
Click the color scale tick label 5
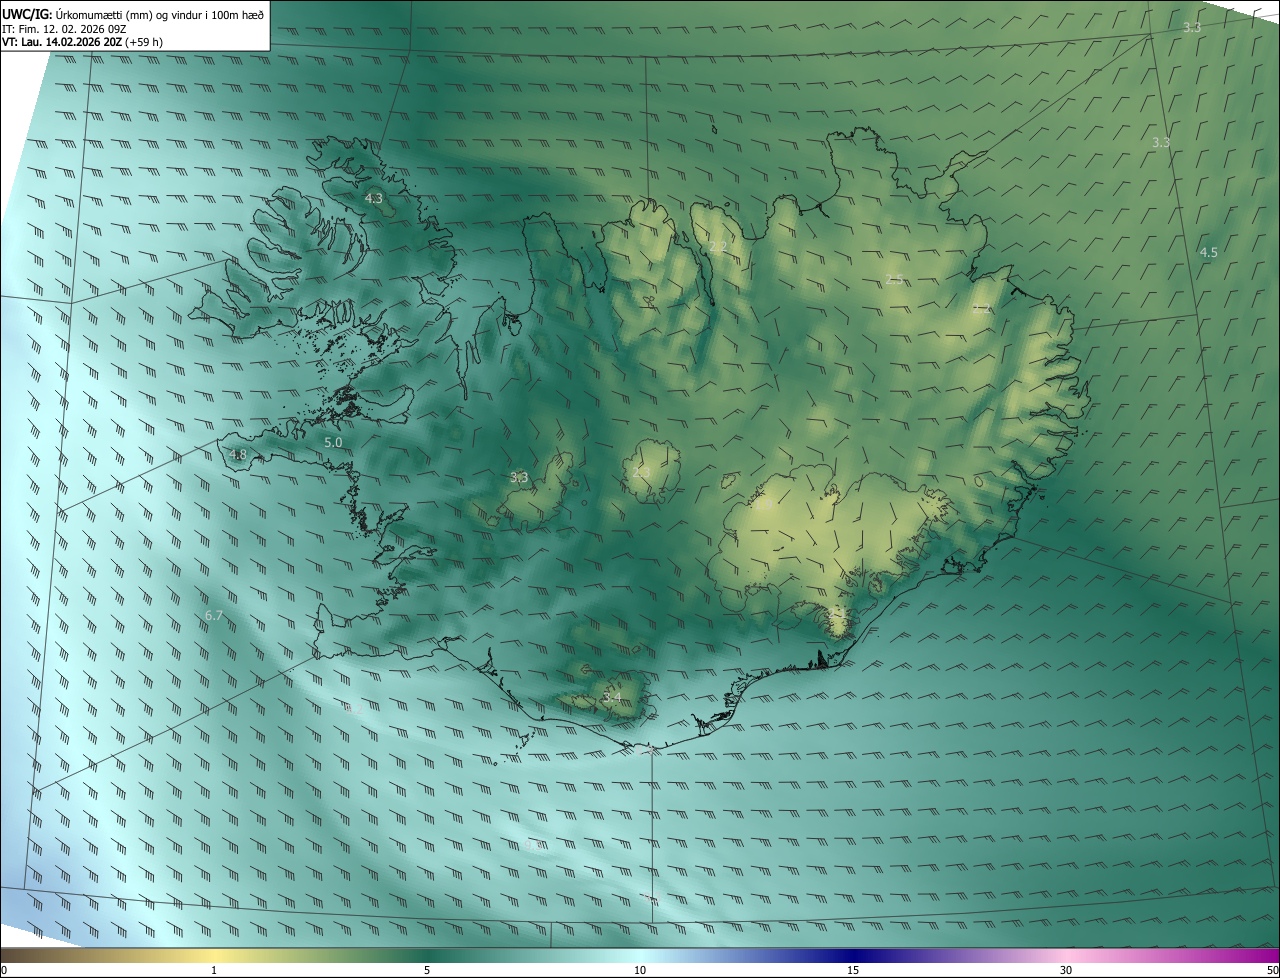(x=427, y=970)
